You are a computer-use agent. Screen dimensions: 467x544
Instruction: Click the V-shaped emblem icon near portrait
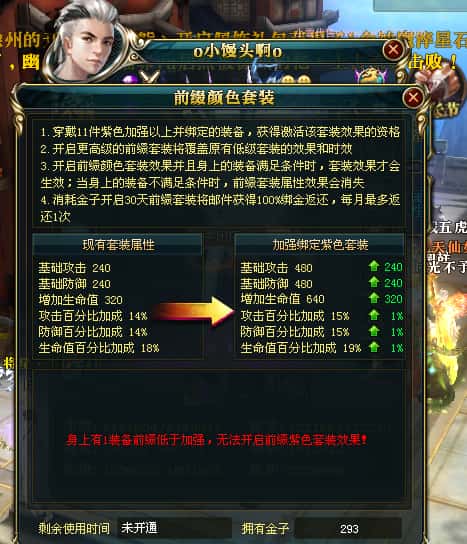pyautogui.click(x=150, y=77)
